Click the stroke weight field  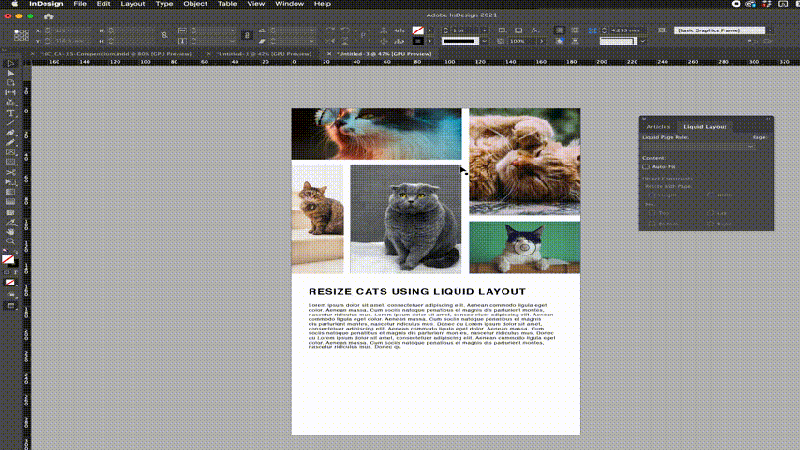click(x=465, y=30)
